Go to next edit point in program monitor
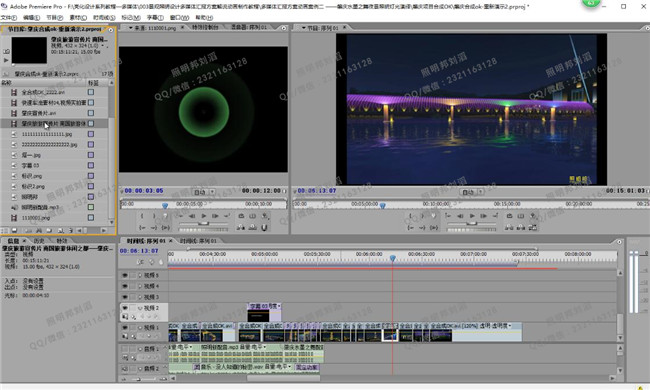This screenshot has width=650, height=390. tap(495, 216)
